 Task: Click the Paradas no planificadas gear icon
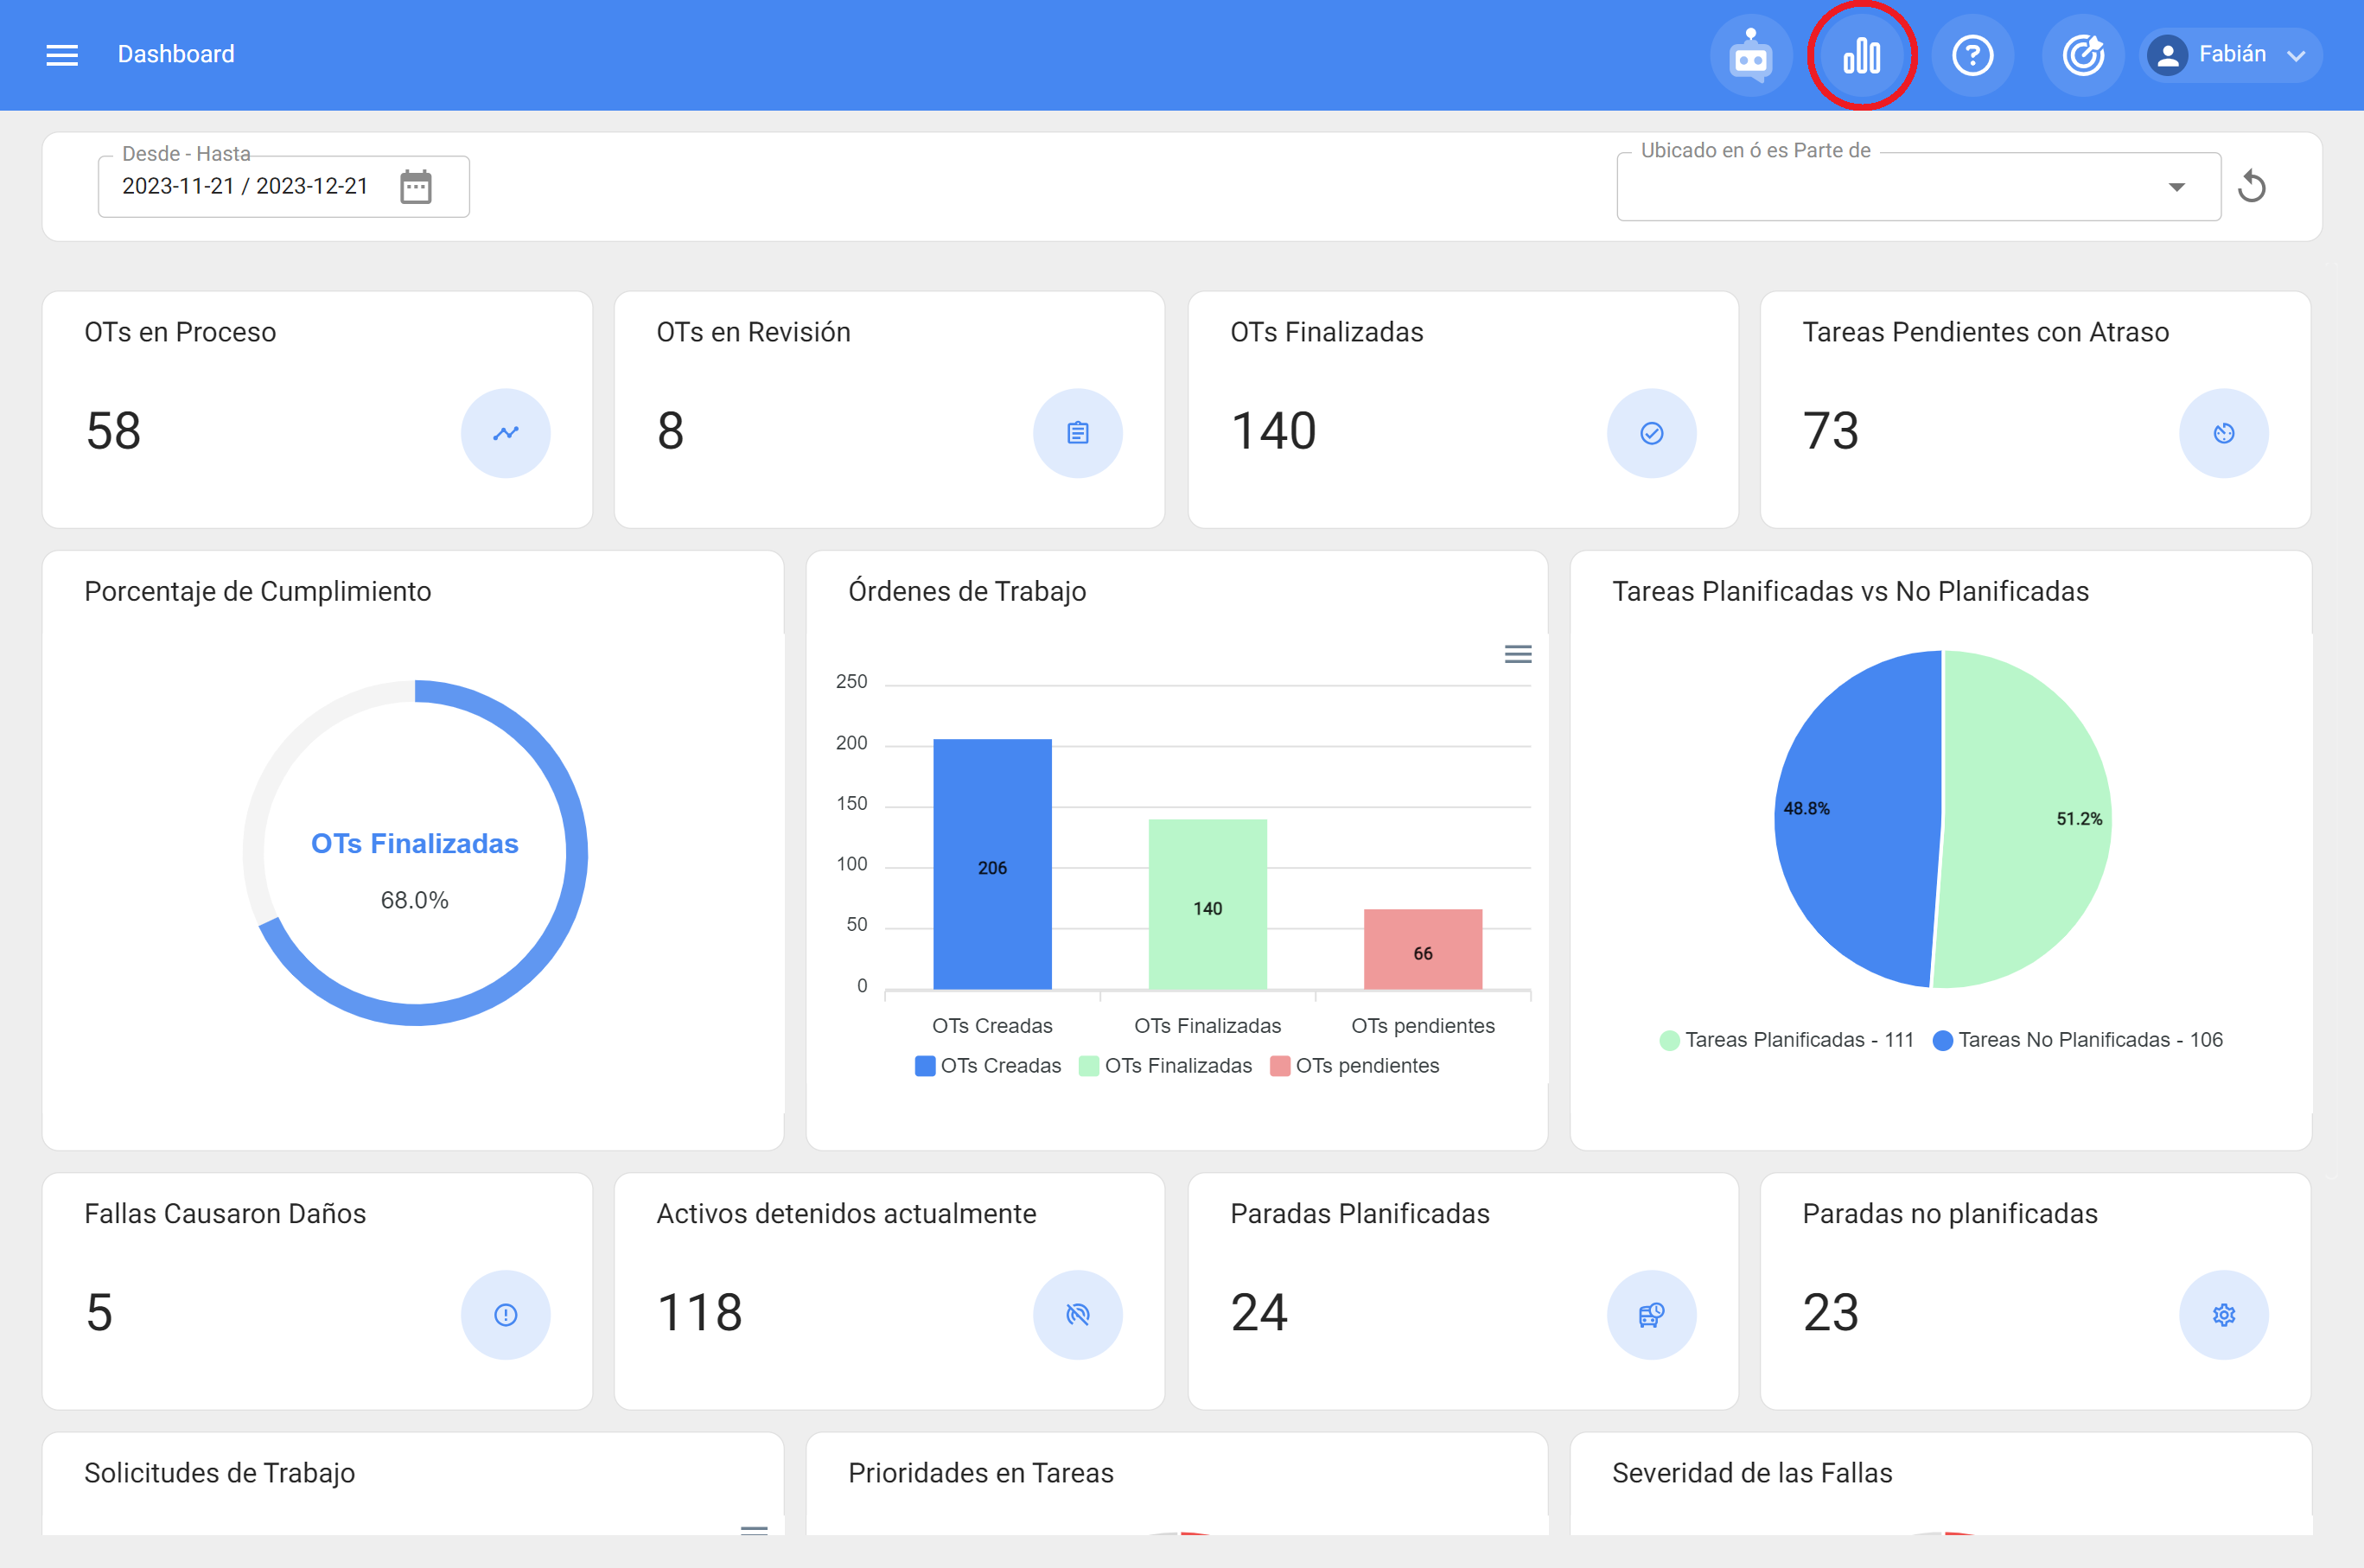(2223, 1314)
